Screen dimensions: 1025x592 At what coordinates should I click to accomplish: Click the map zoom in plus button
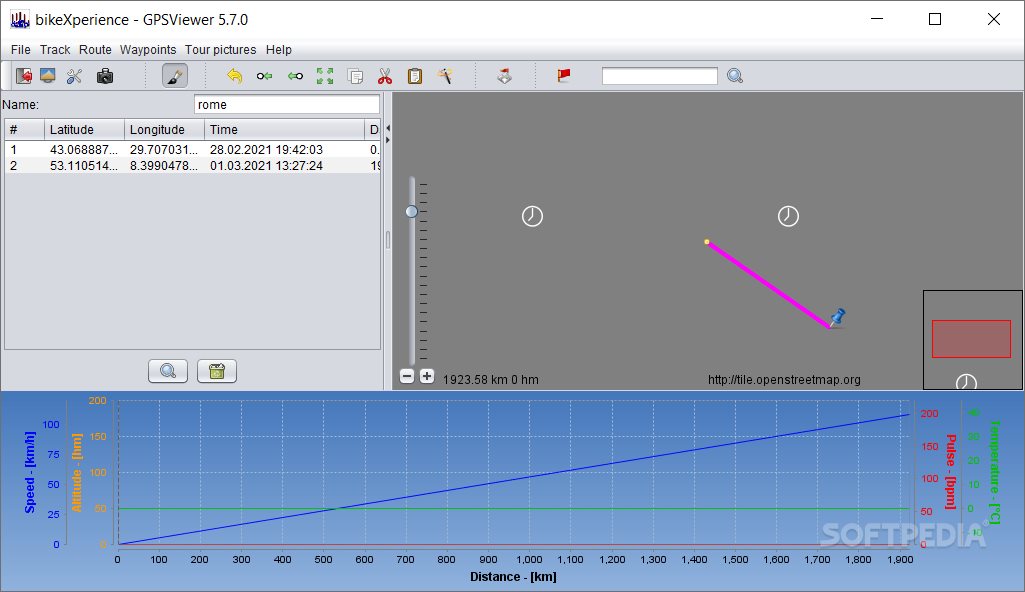coord(427,376)
